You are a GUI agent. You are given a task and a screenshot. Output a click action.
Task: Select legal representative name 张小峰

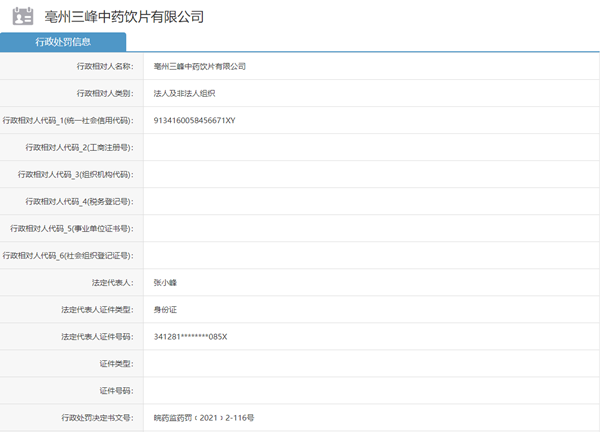click(x=164, y=282)
